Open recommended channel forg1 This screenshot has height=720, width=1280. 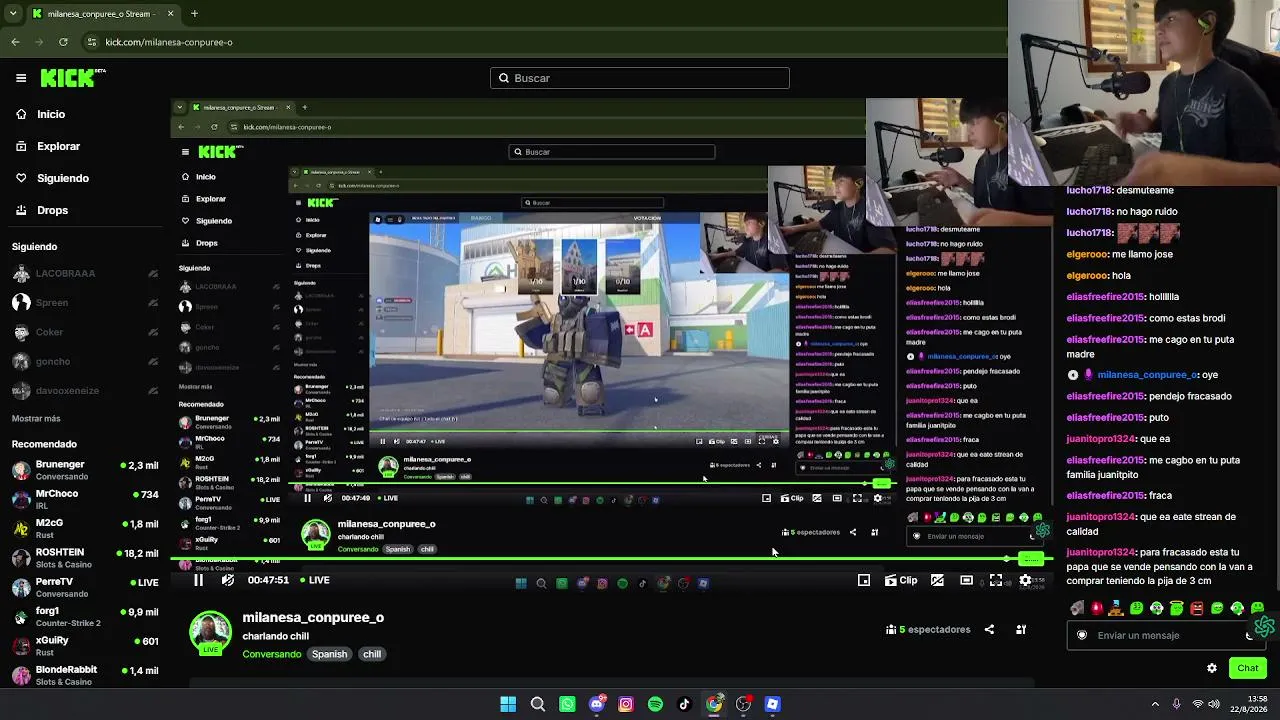84,616
